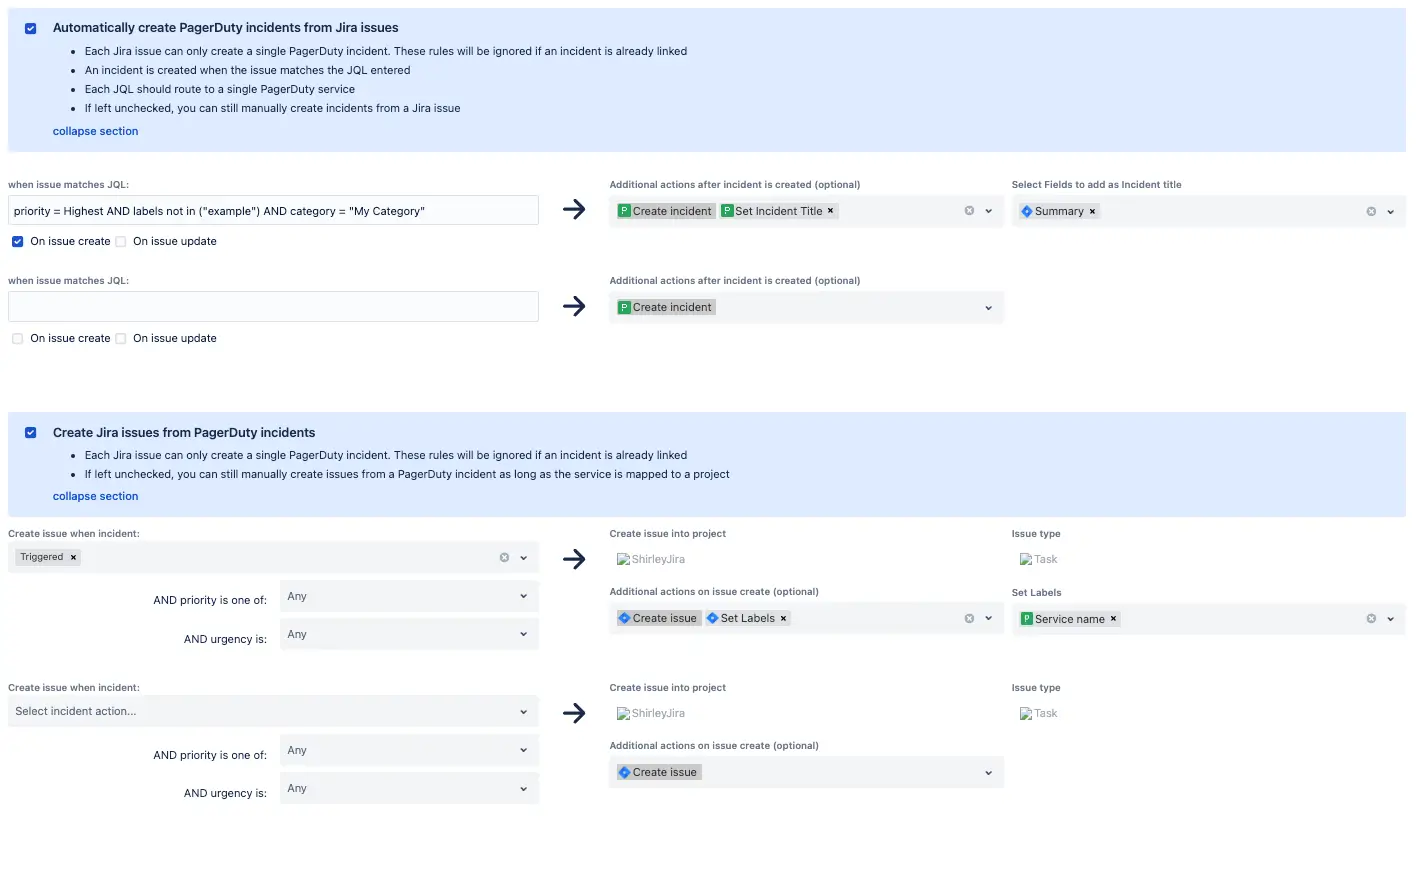Click PagerDuty icon on first Create incident tag

[x=625, y=211]
